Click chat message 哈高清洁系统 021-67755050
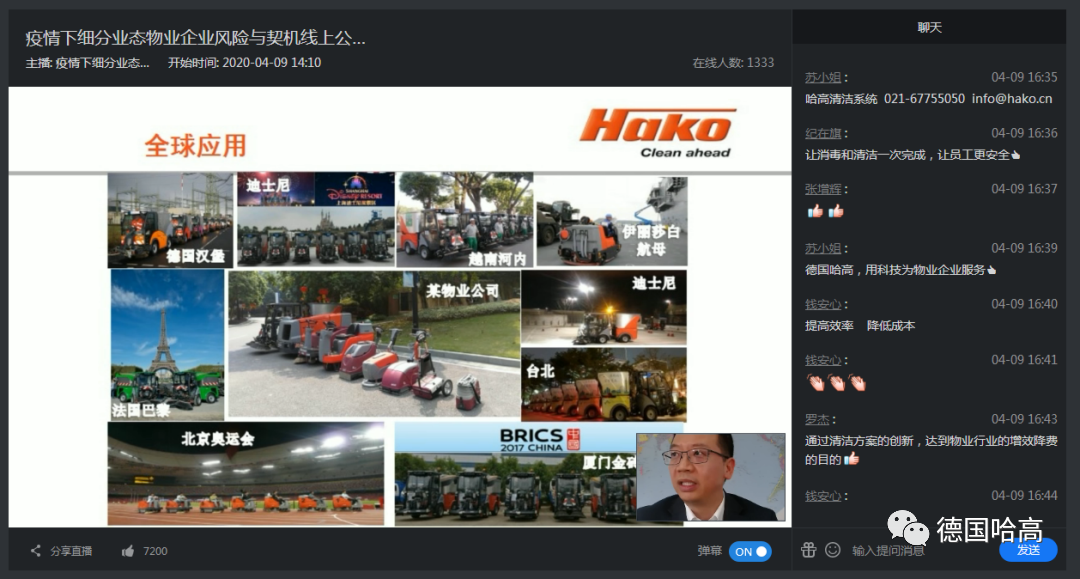Screen dimensions: 1080x579 928,98
